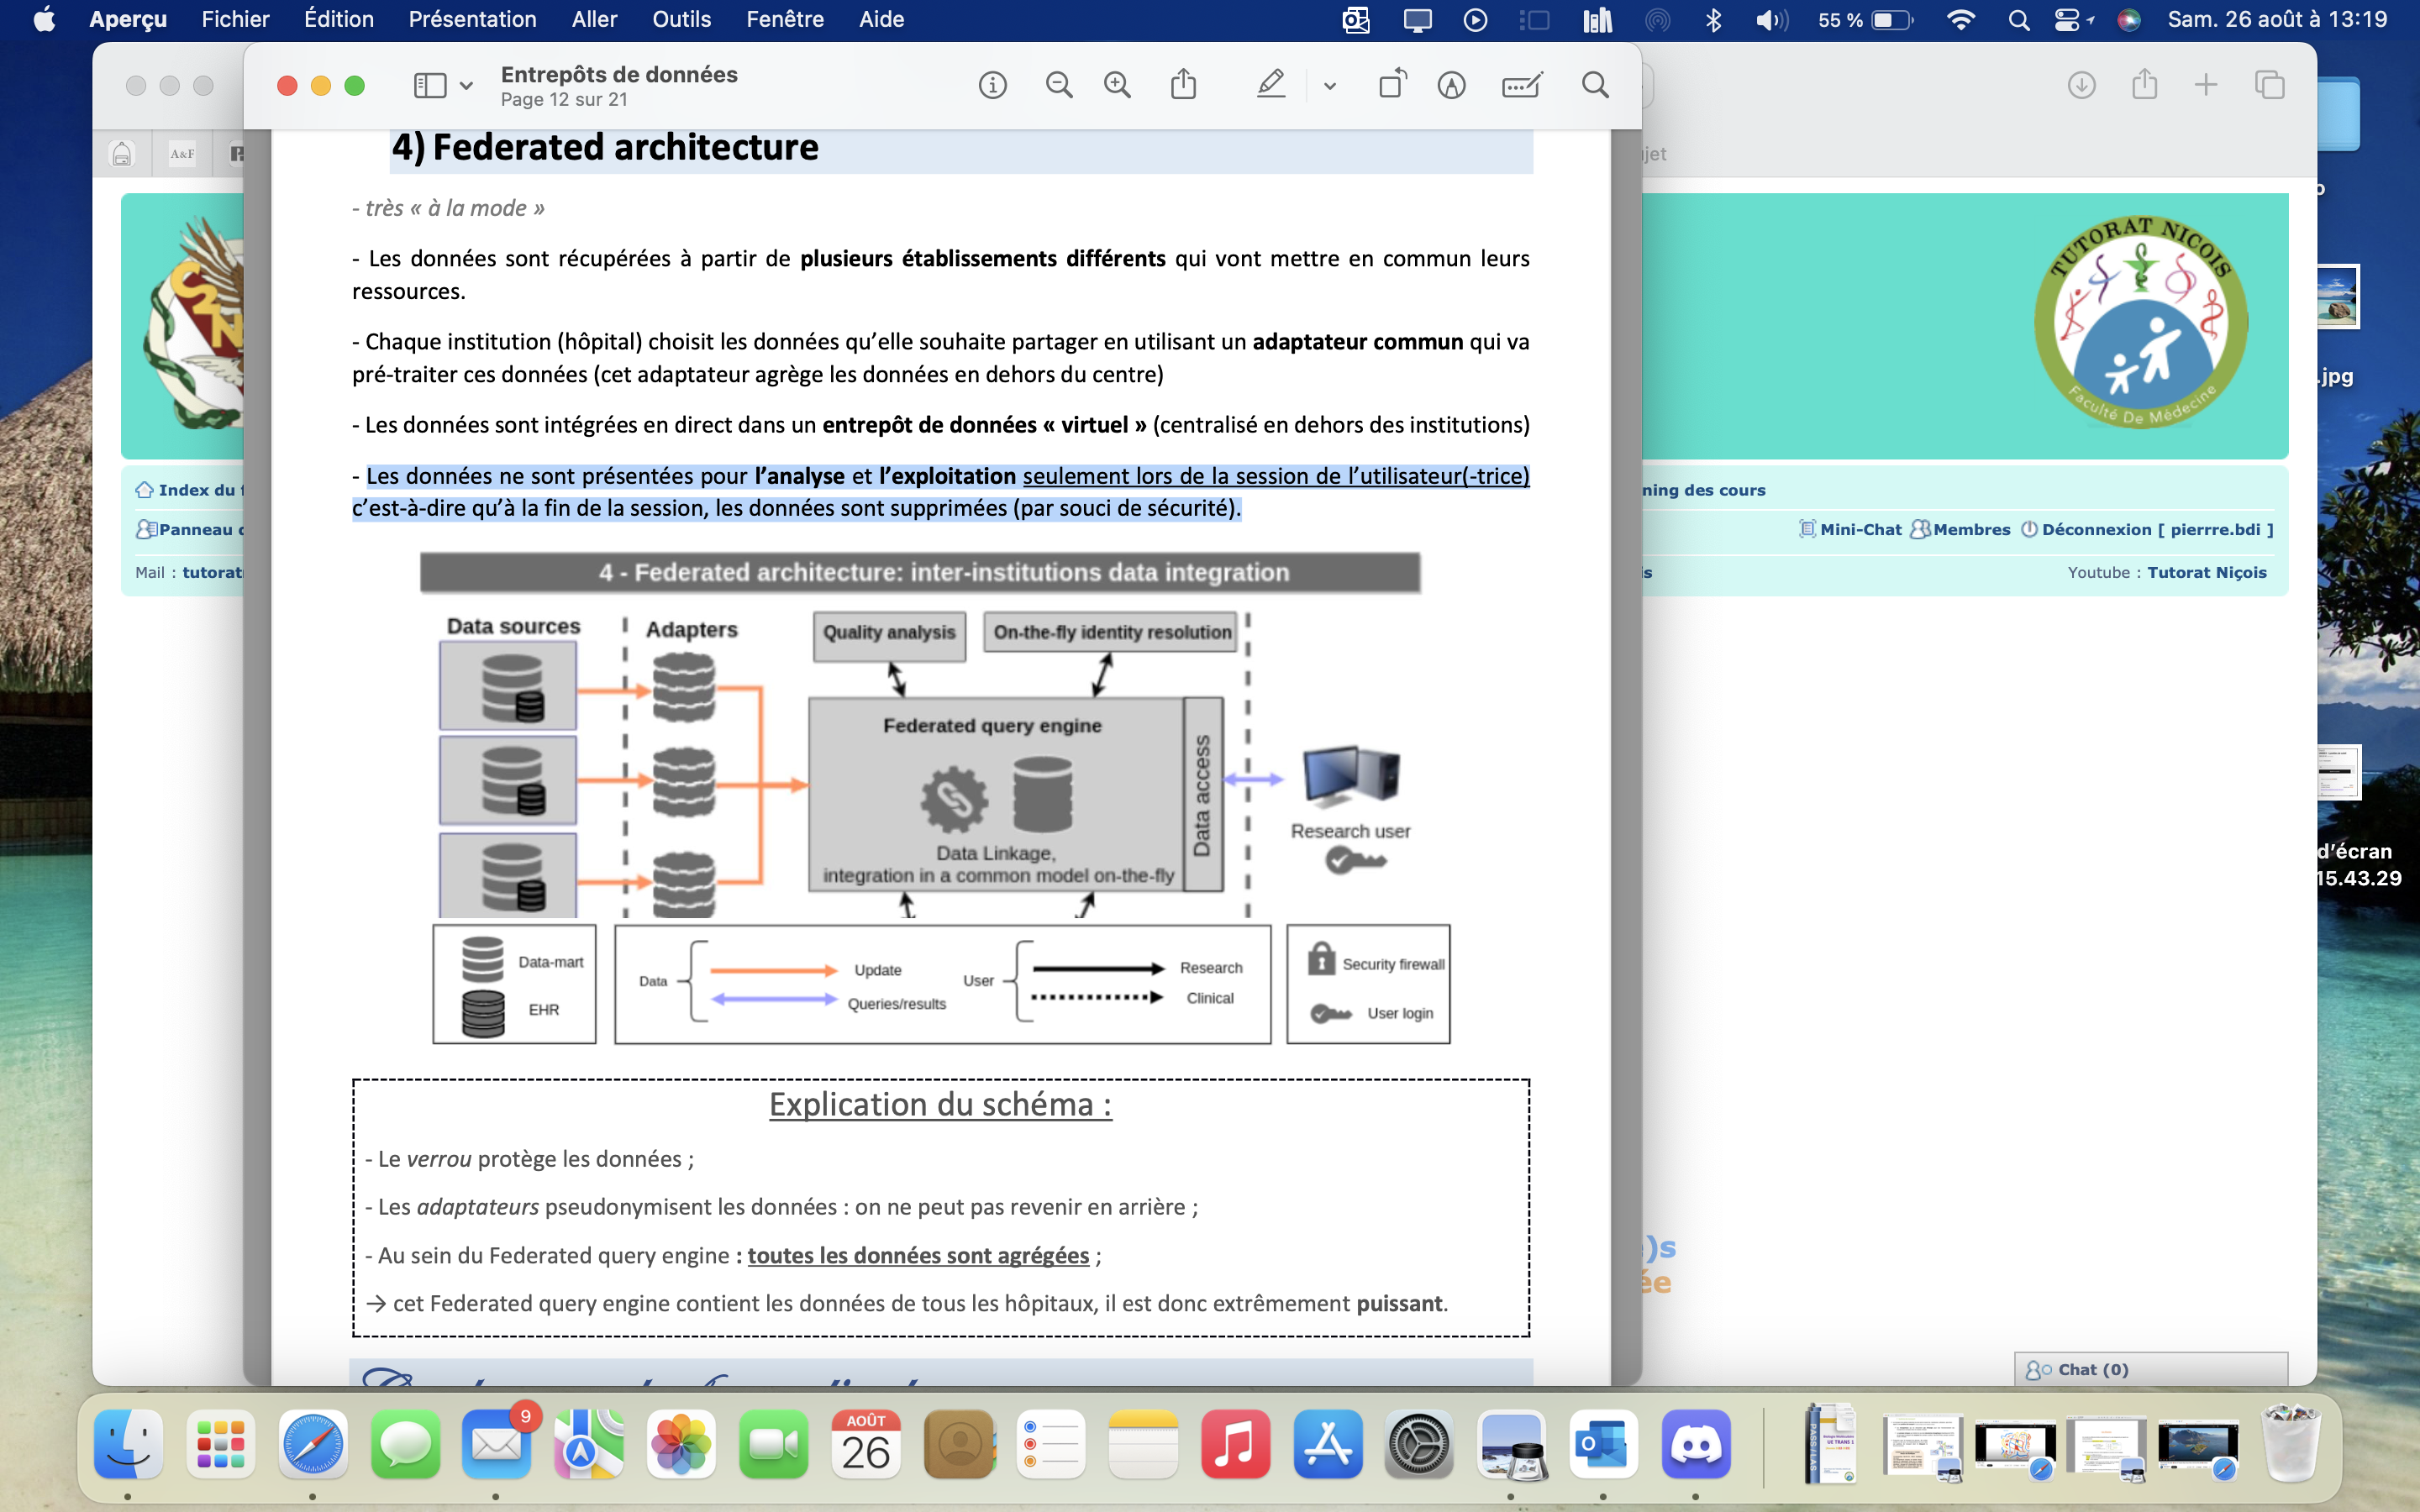The height and width of the screenshot is (1512, 2420).
Task: Open the Wi-Fi status menu
Action: pos(1960,20)
